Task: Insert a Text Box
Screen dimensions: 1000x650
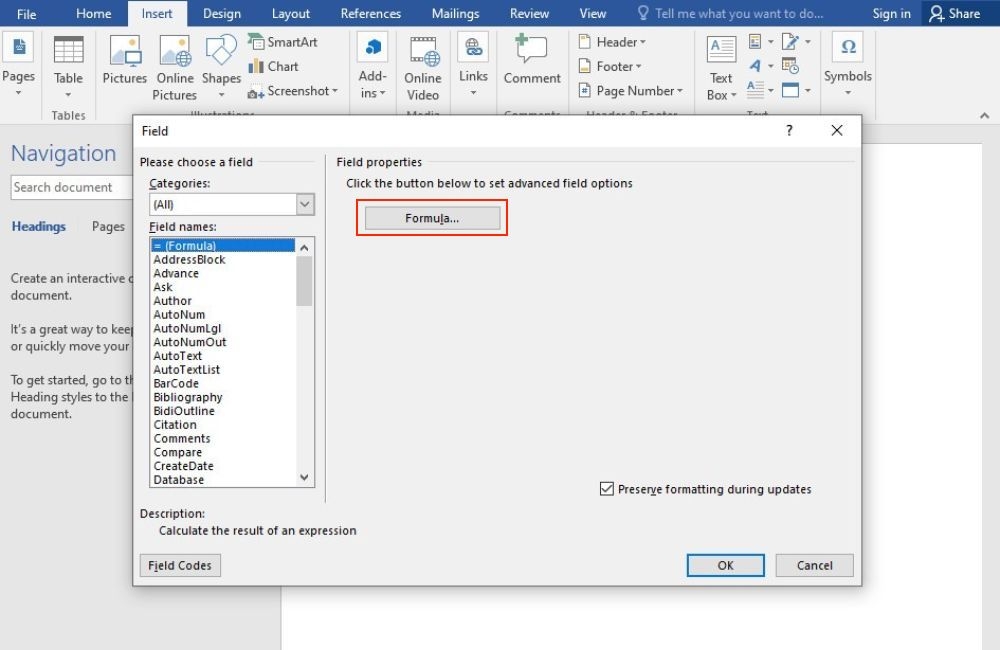Action: coord(721,68)
